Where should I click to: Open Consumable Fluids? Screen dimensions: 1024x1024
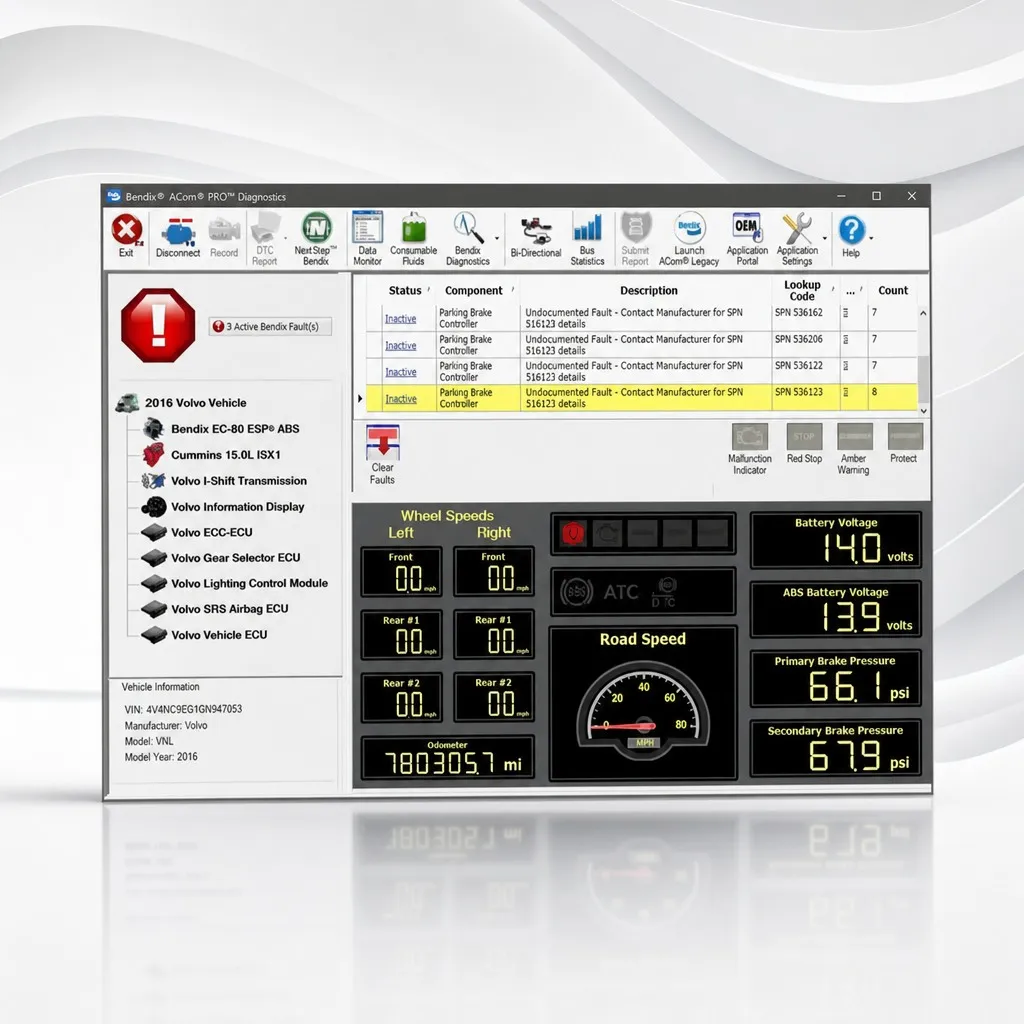pyautogui.click(x=413, y=238)
